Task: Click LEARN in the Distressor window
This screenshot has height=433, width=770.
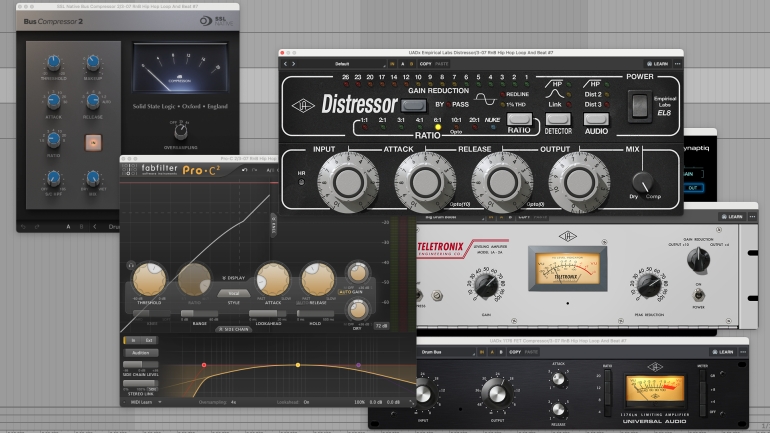Action: (658, 64)
